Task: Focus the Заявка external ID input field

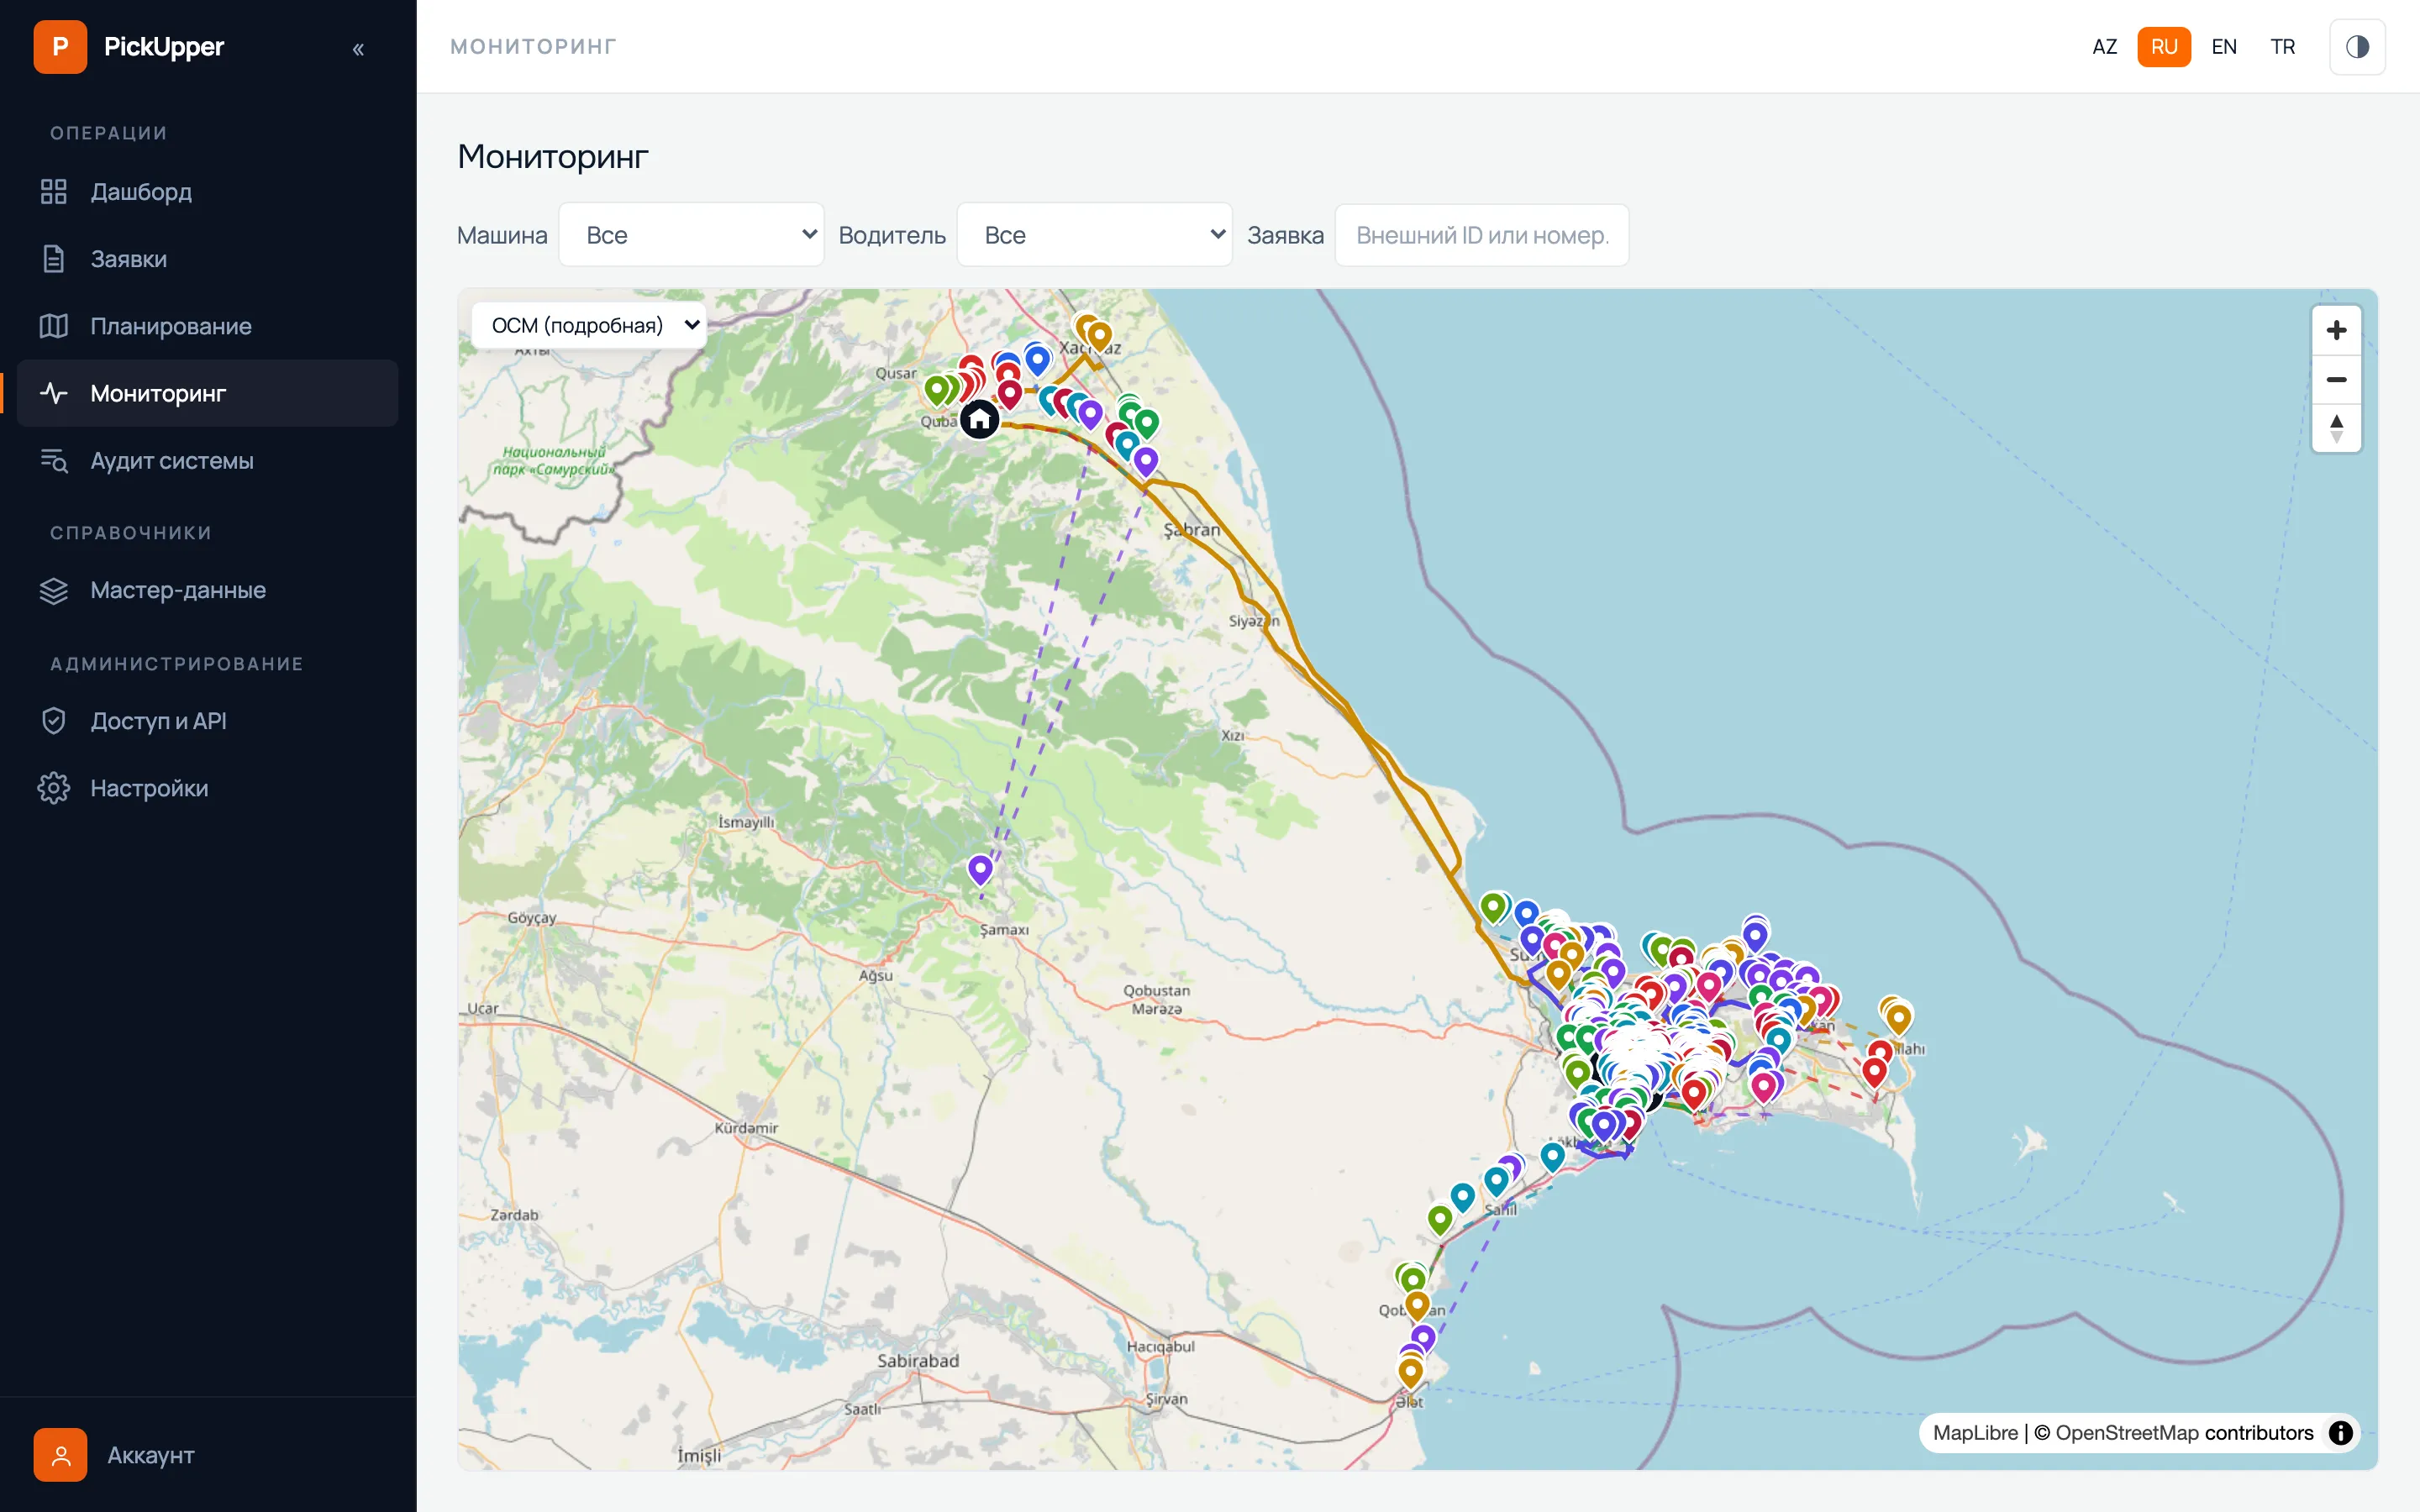Action: 1482,235
